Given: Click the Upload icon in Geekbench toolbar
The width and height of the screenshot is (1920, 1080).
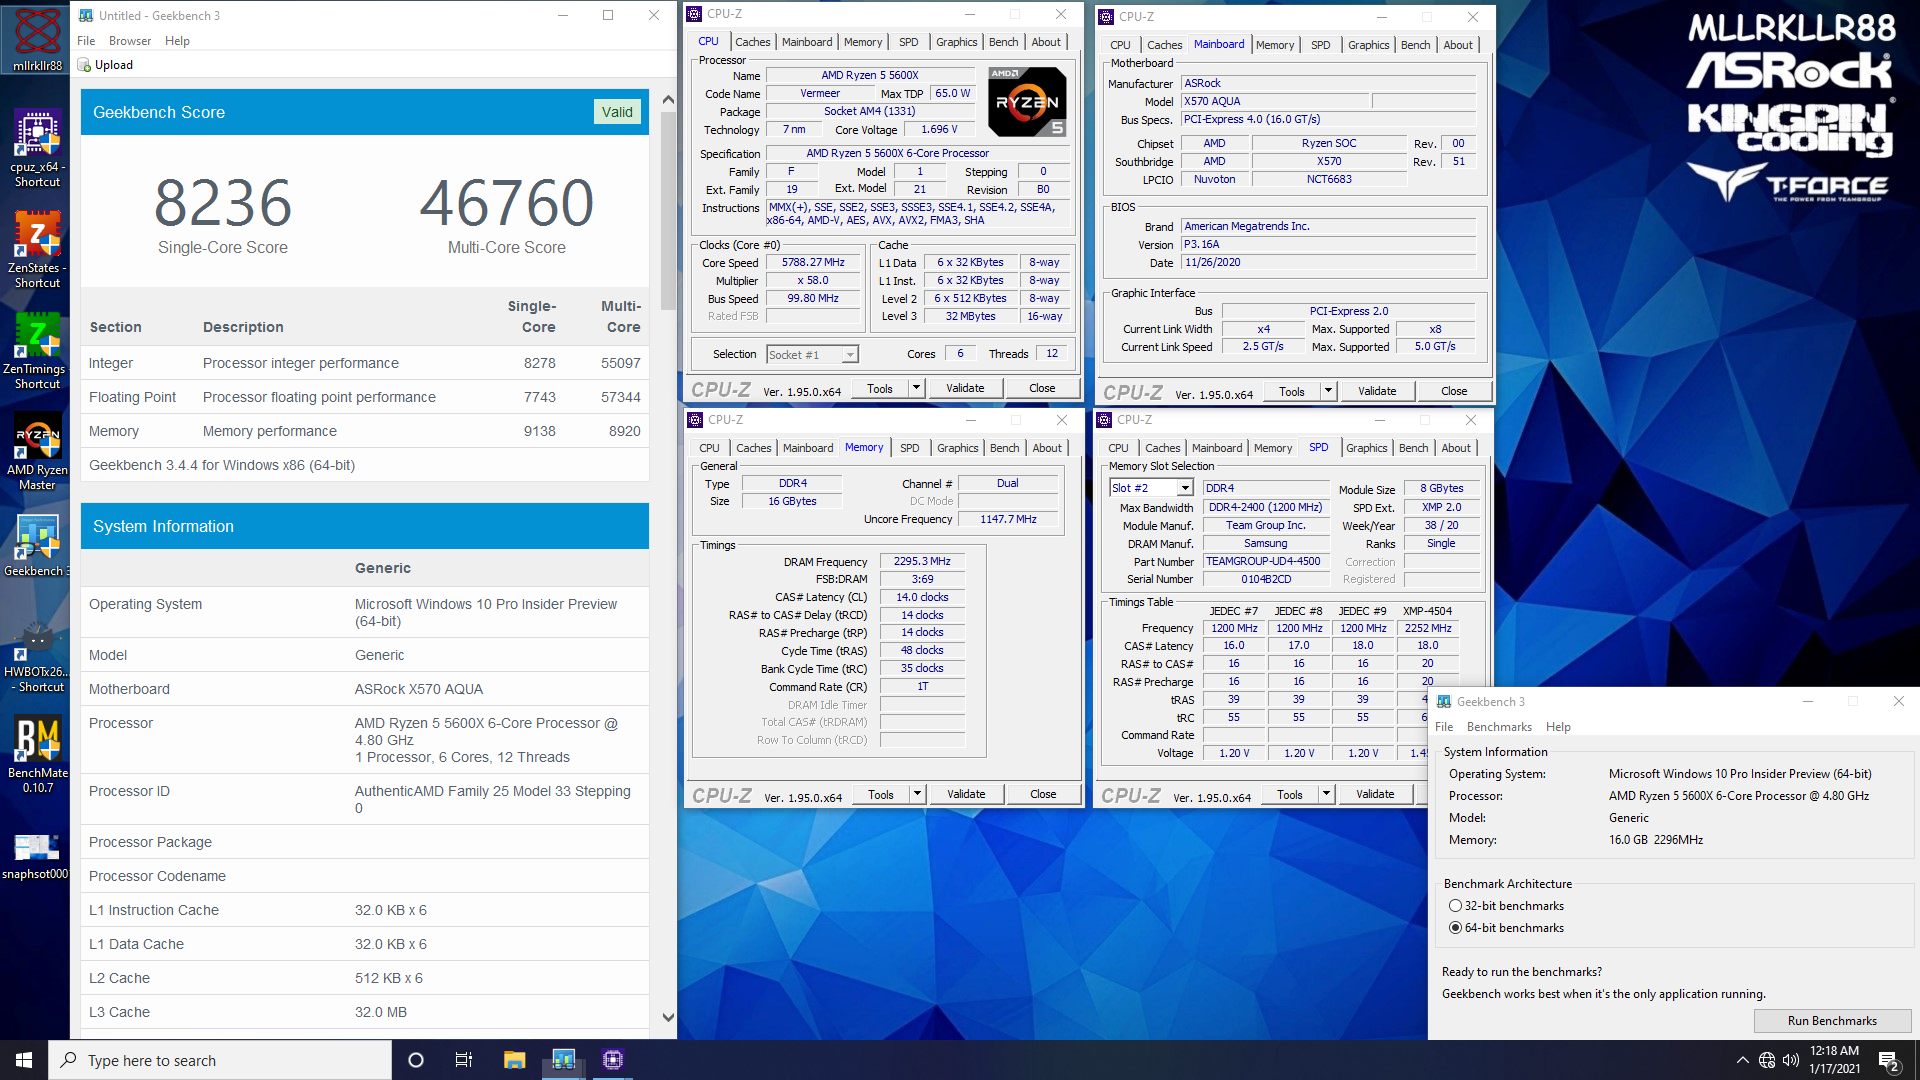Looking at the screenshot, I should tap(85, 65).
